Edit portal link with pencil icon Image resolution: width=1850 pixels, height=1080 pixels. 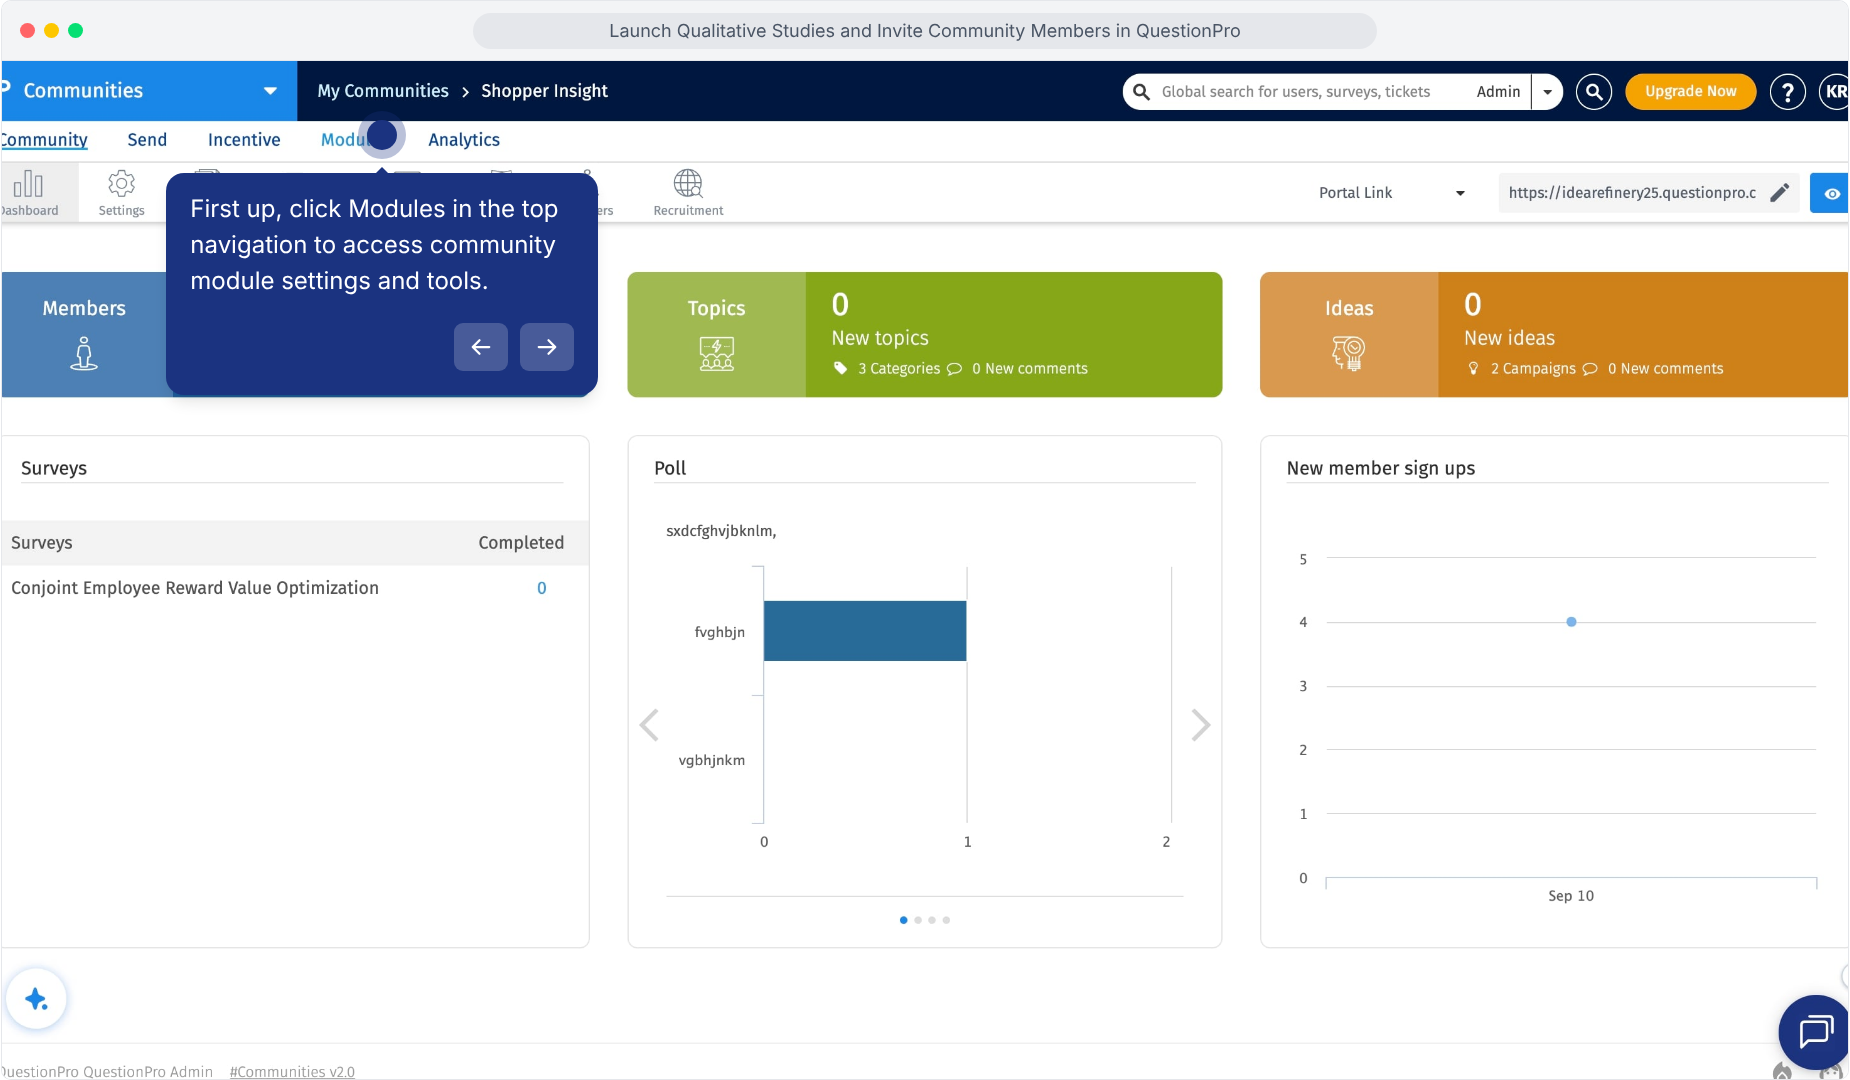tap(1779, 193)
